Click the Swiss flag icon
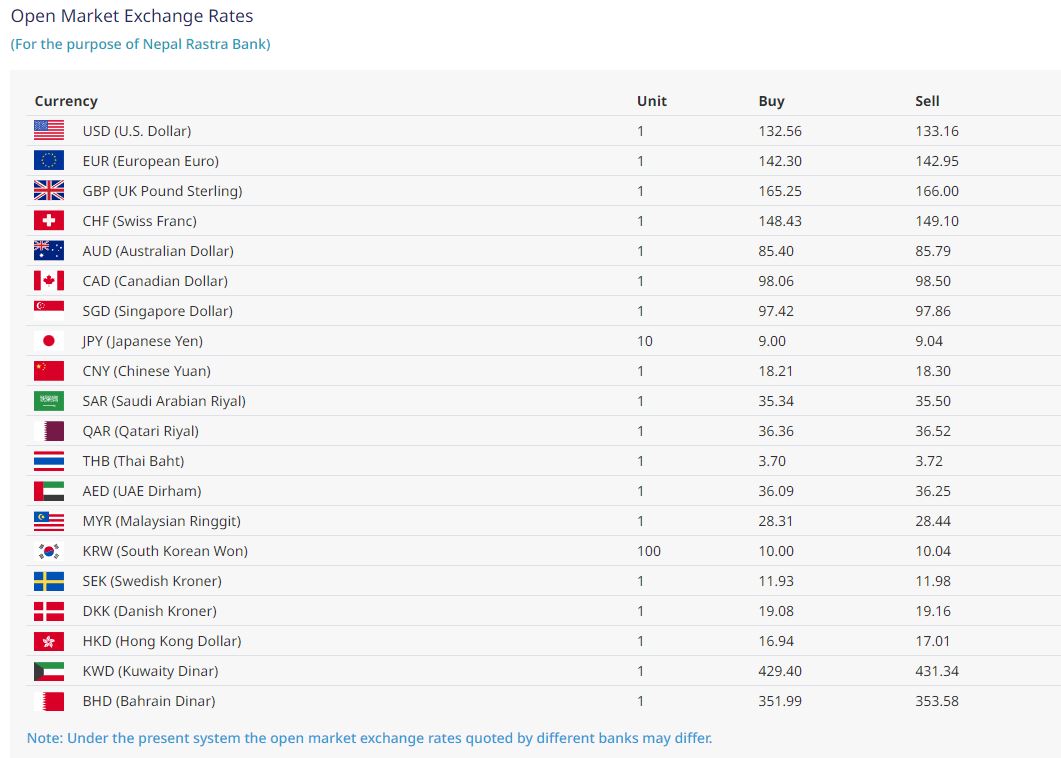This screenshot has width=1061, height=758. click(x=49, y=221)
